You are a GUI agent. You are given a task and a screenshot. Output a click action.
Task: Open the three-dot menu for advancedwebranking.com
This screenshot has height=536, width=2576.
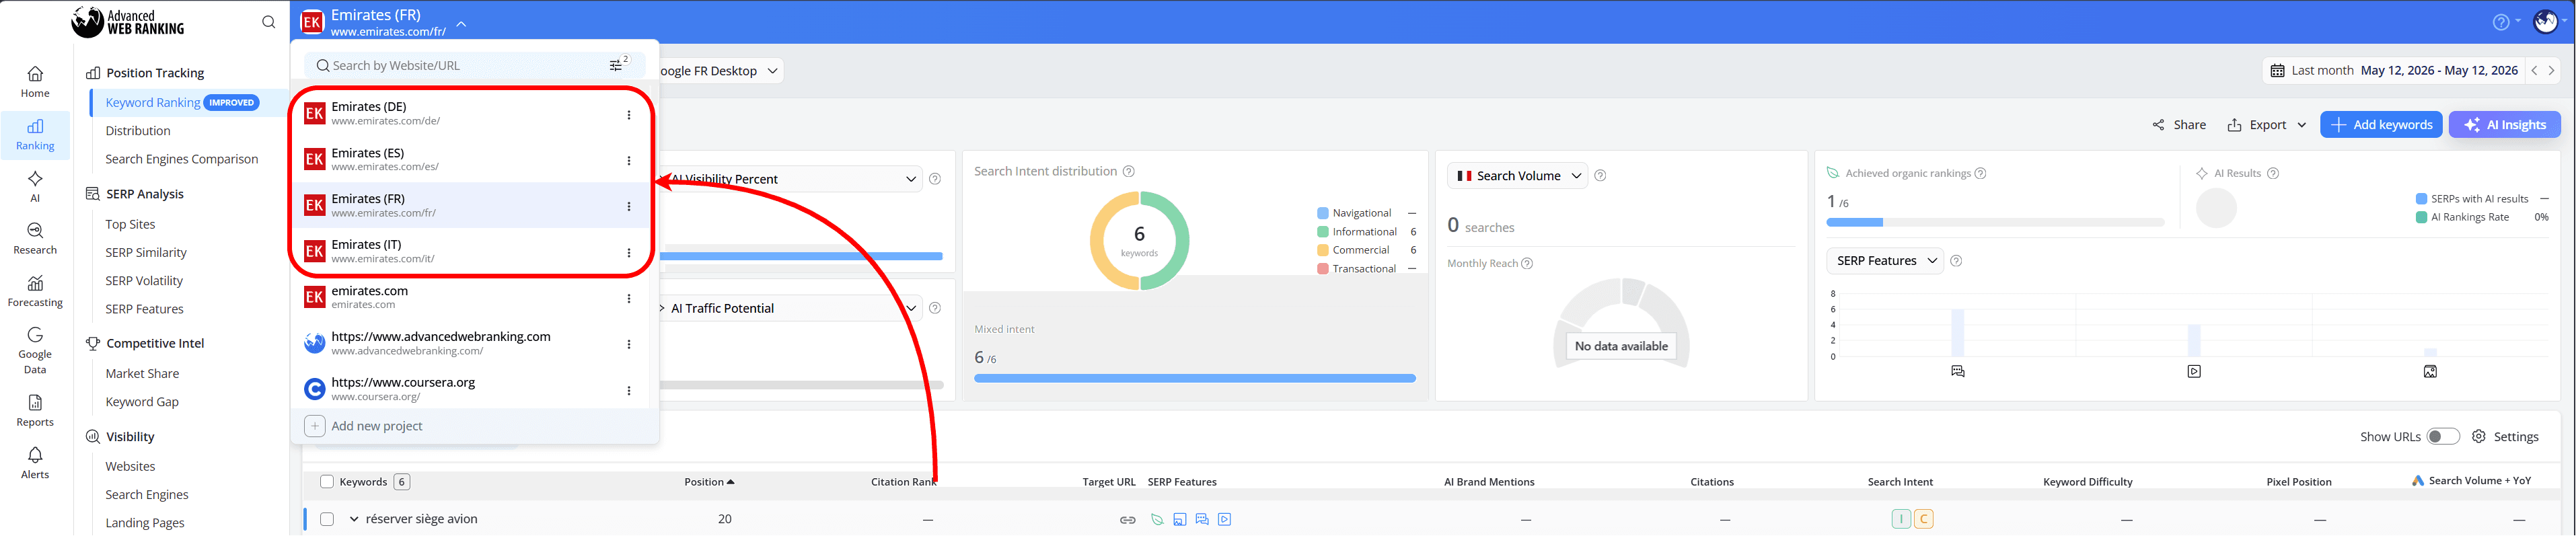tap(629, 345)
